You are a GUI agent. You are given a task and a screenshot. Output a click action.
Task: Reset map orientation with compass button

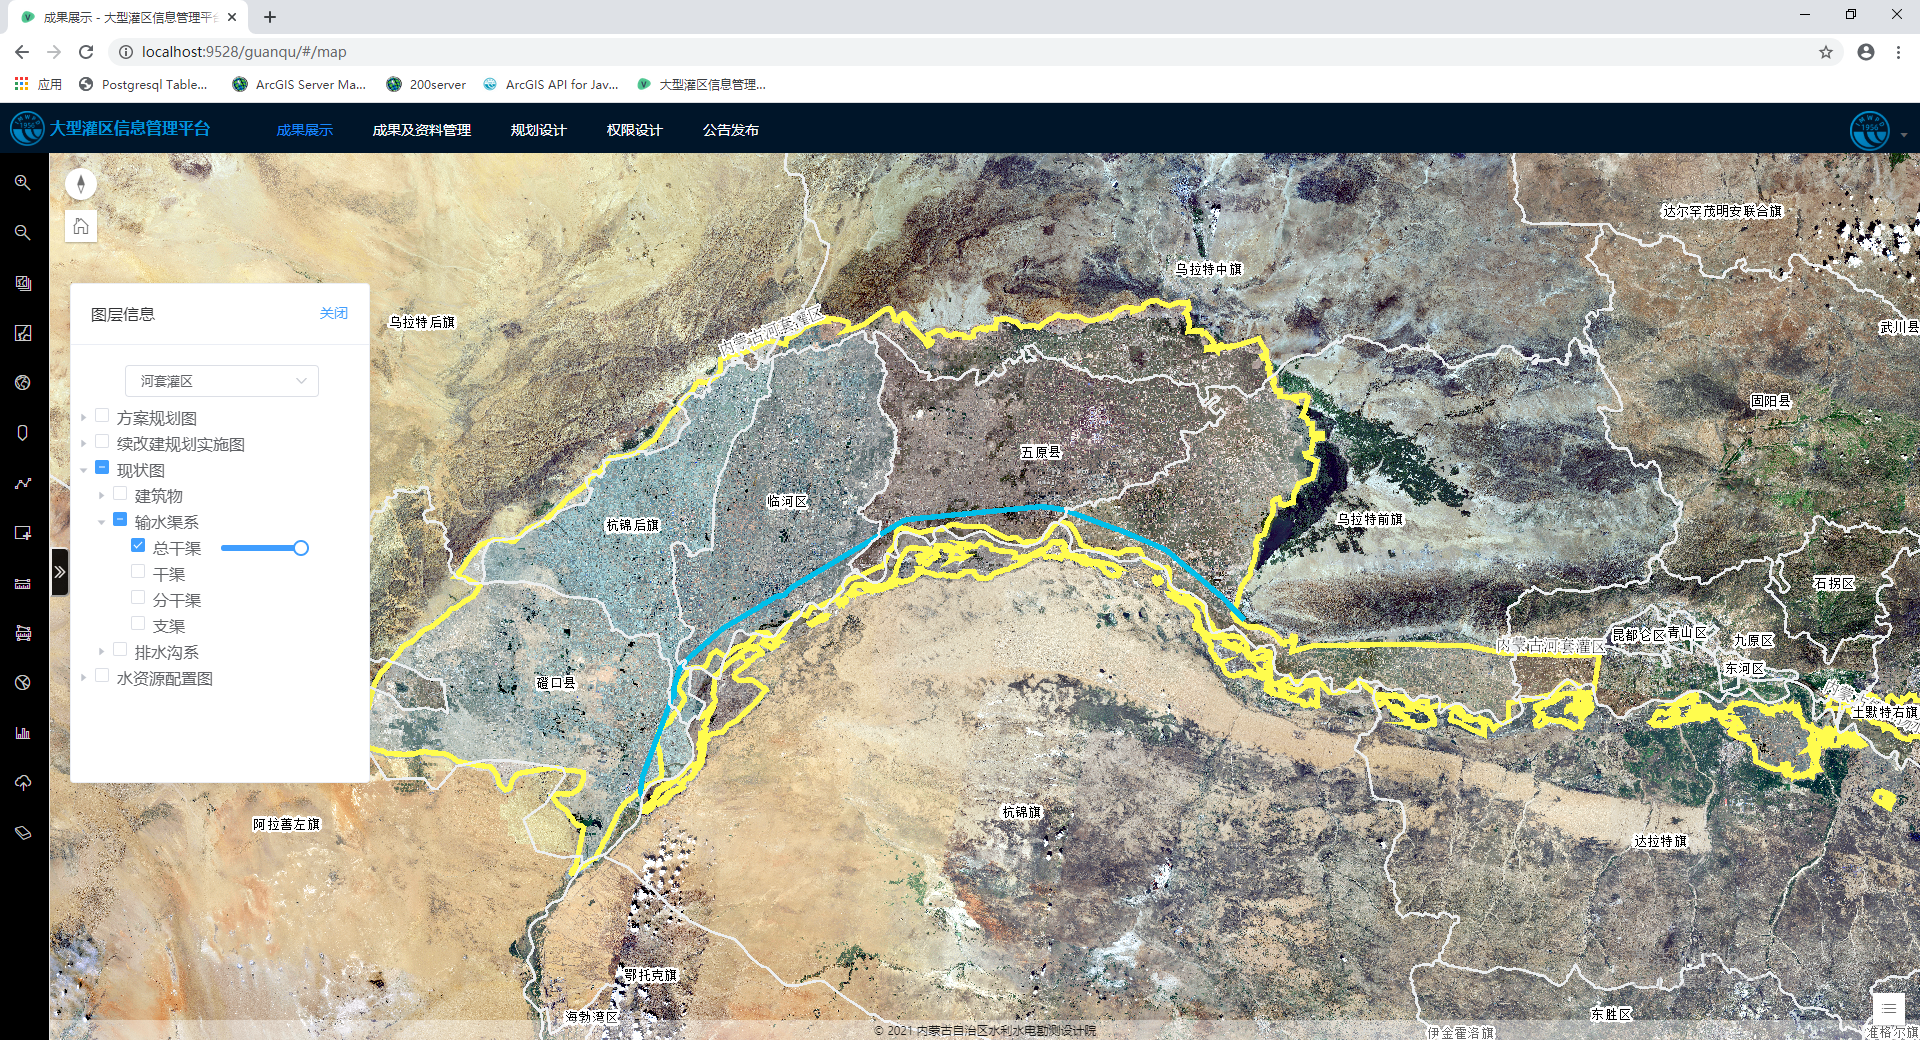coord(81,184)
